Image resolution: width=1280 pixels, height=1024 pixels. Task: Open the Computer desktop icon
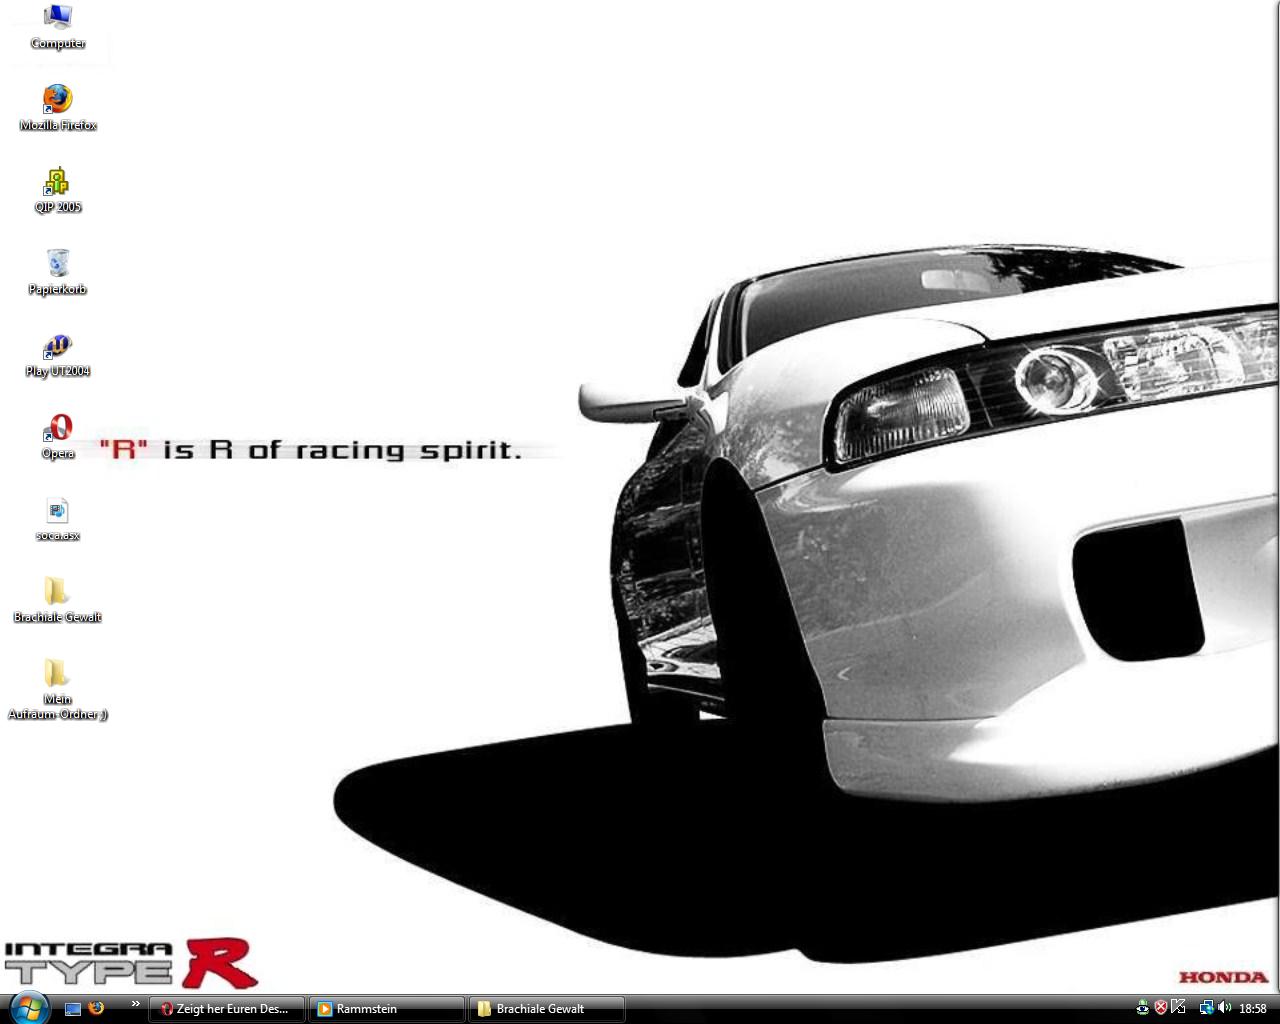(x=57, y=27)
